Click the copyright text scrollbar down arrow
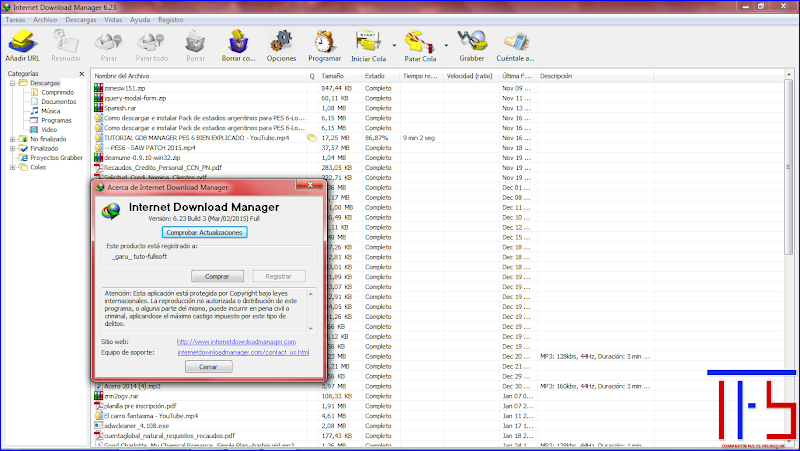 pos(311,329)
